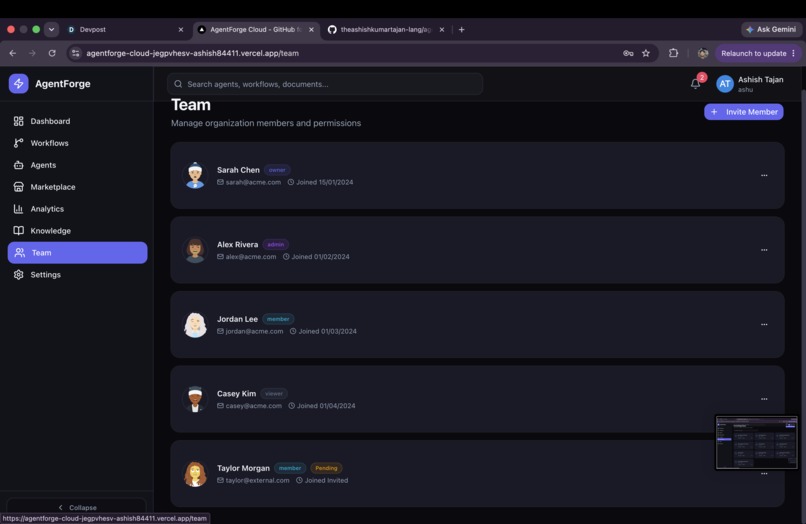Switch to the AgentForge Cloud - GitHub tab

pyautogui.click(x=256, y=29)
